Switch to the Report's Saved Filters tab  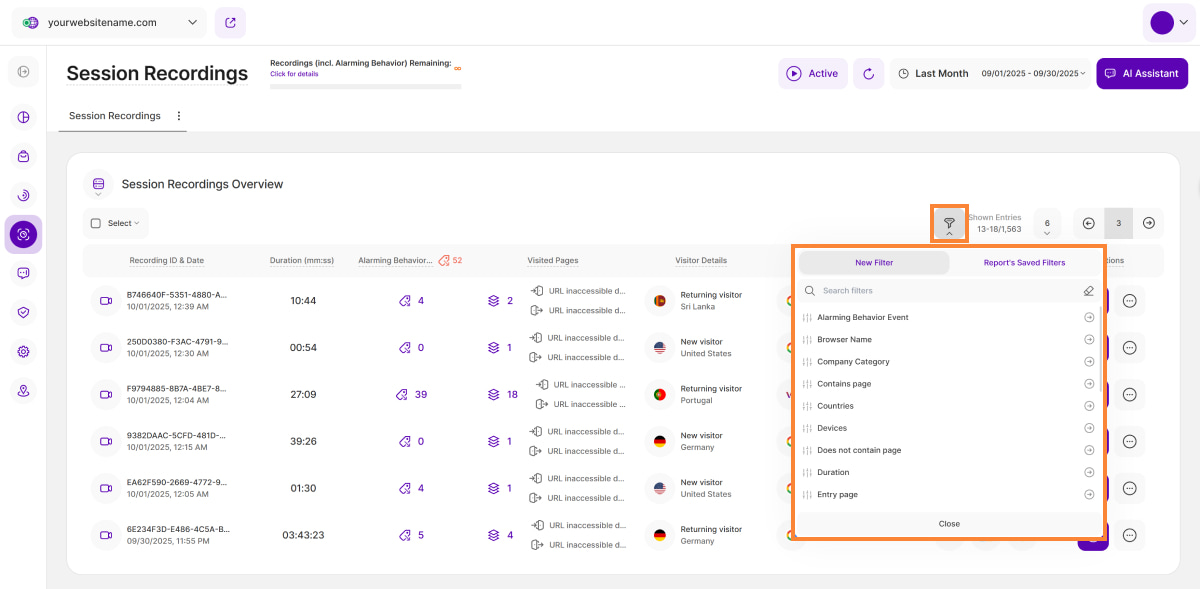click(x=1022, y=262)
